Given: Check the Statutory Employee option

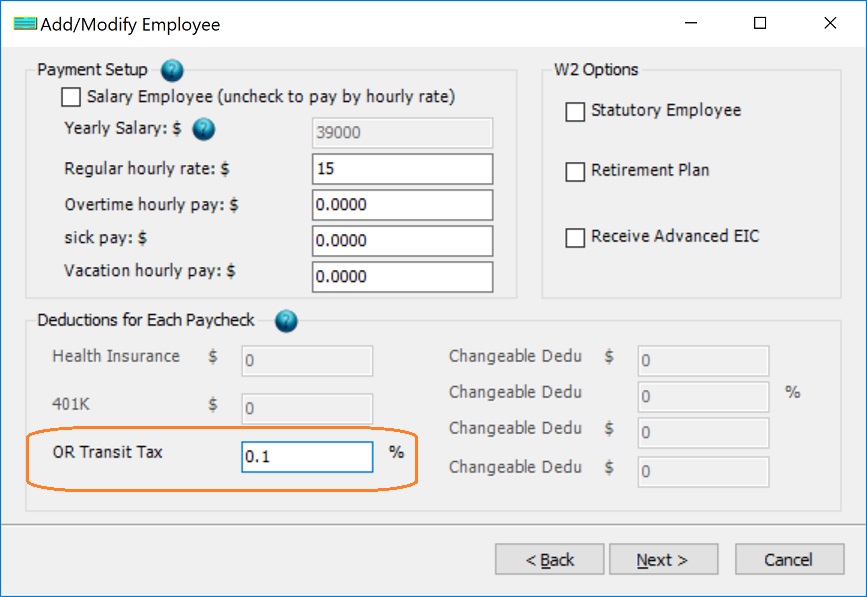Looking at the screenshot, I should tap(575, 112).
